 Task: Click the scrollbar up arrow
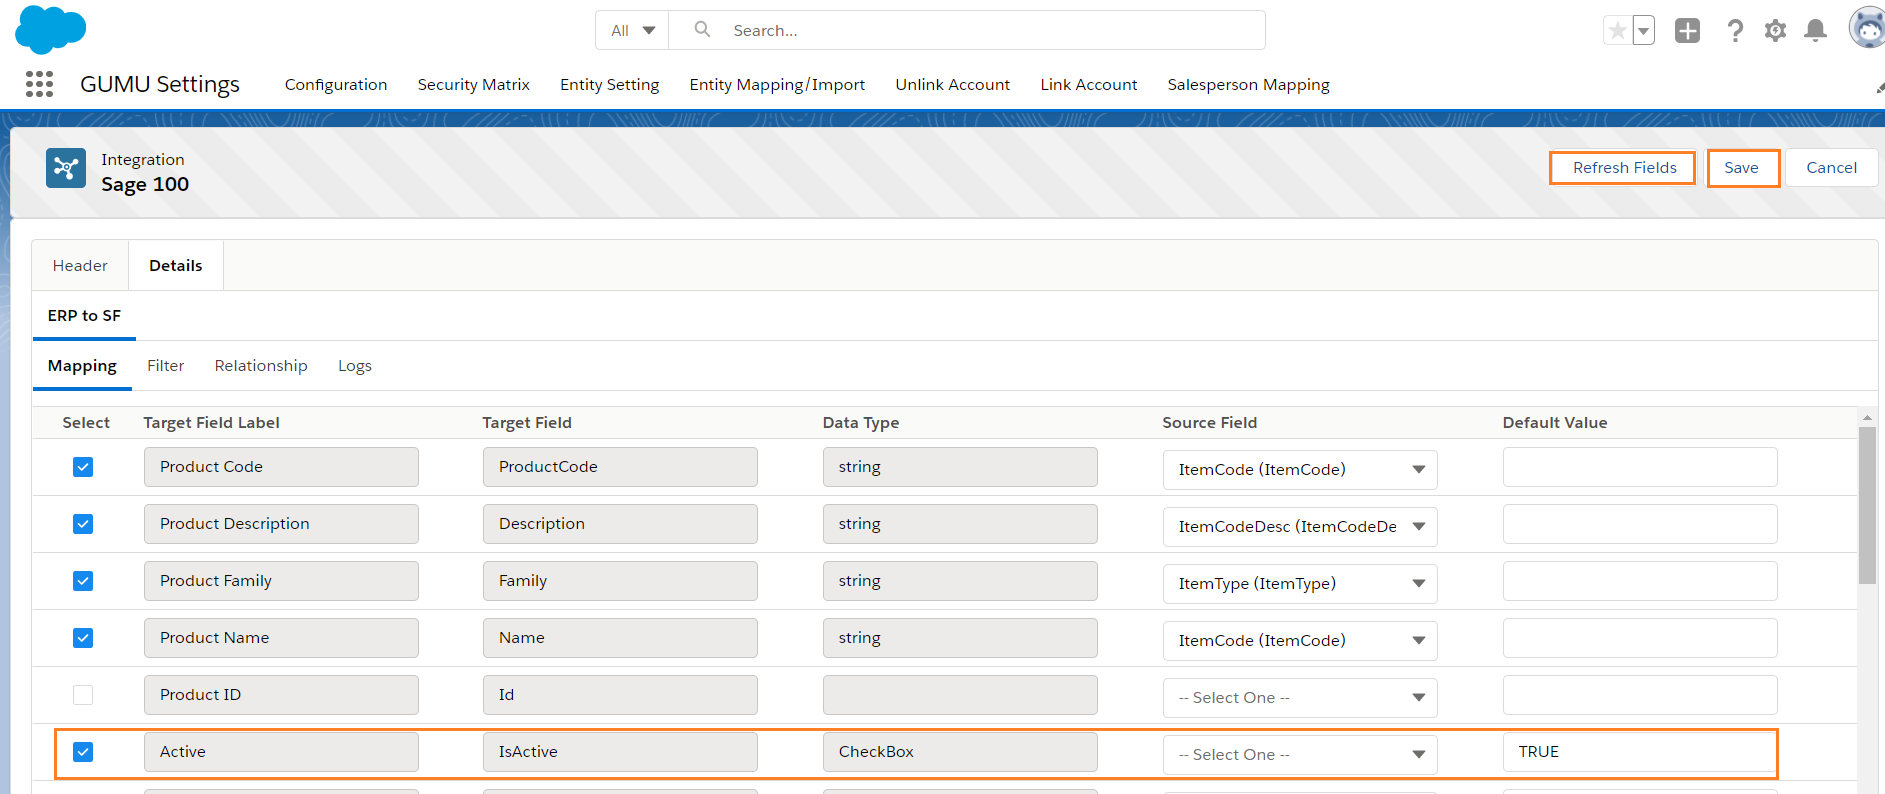1867,417
